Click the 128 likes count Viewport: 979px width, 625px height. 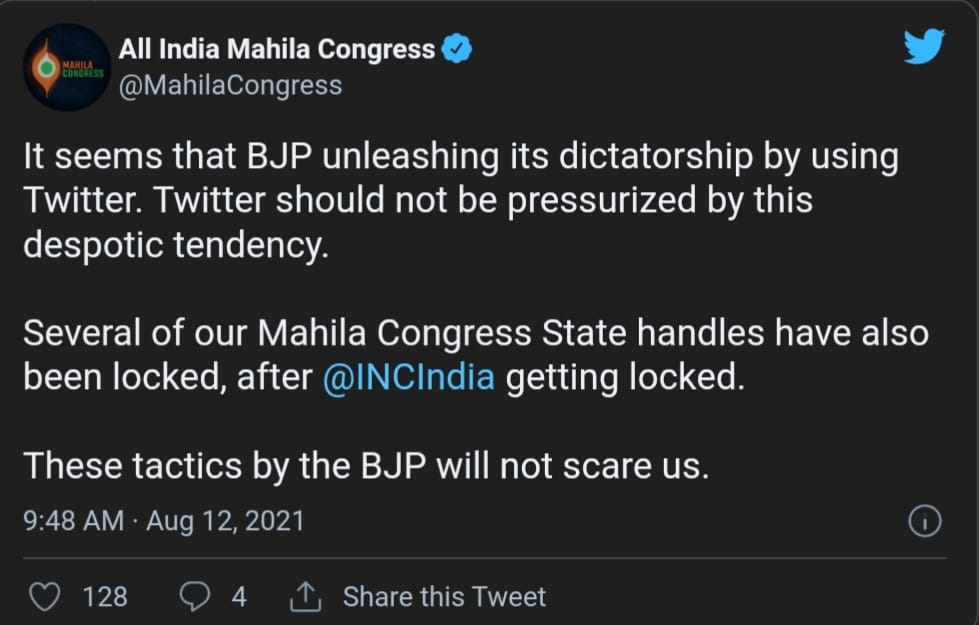(105, 597)
